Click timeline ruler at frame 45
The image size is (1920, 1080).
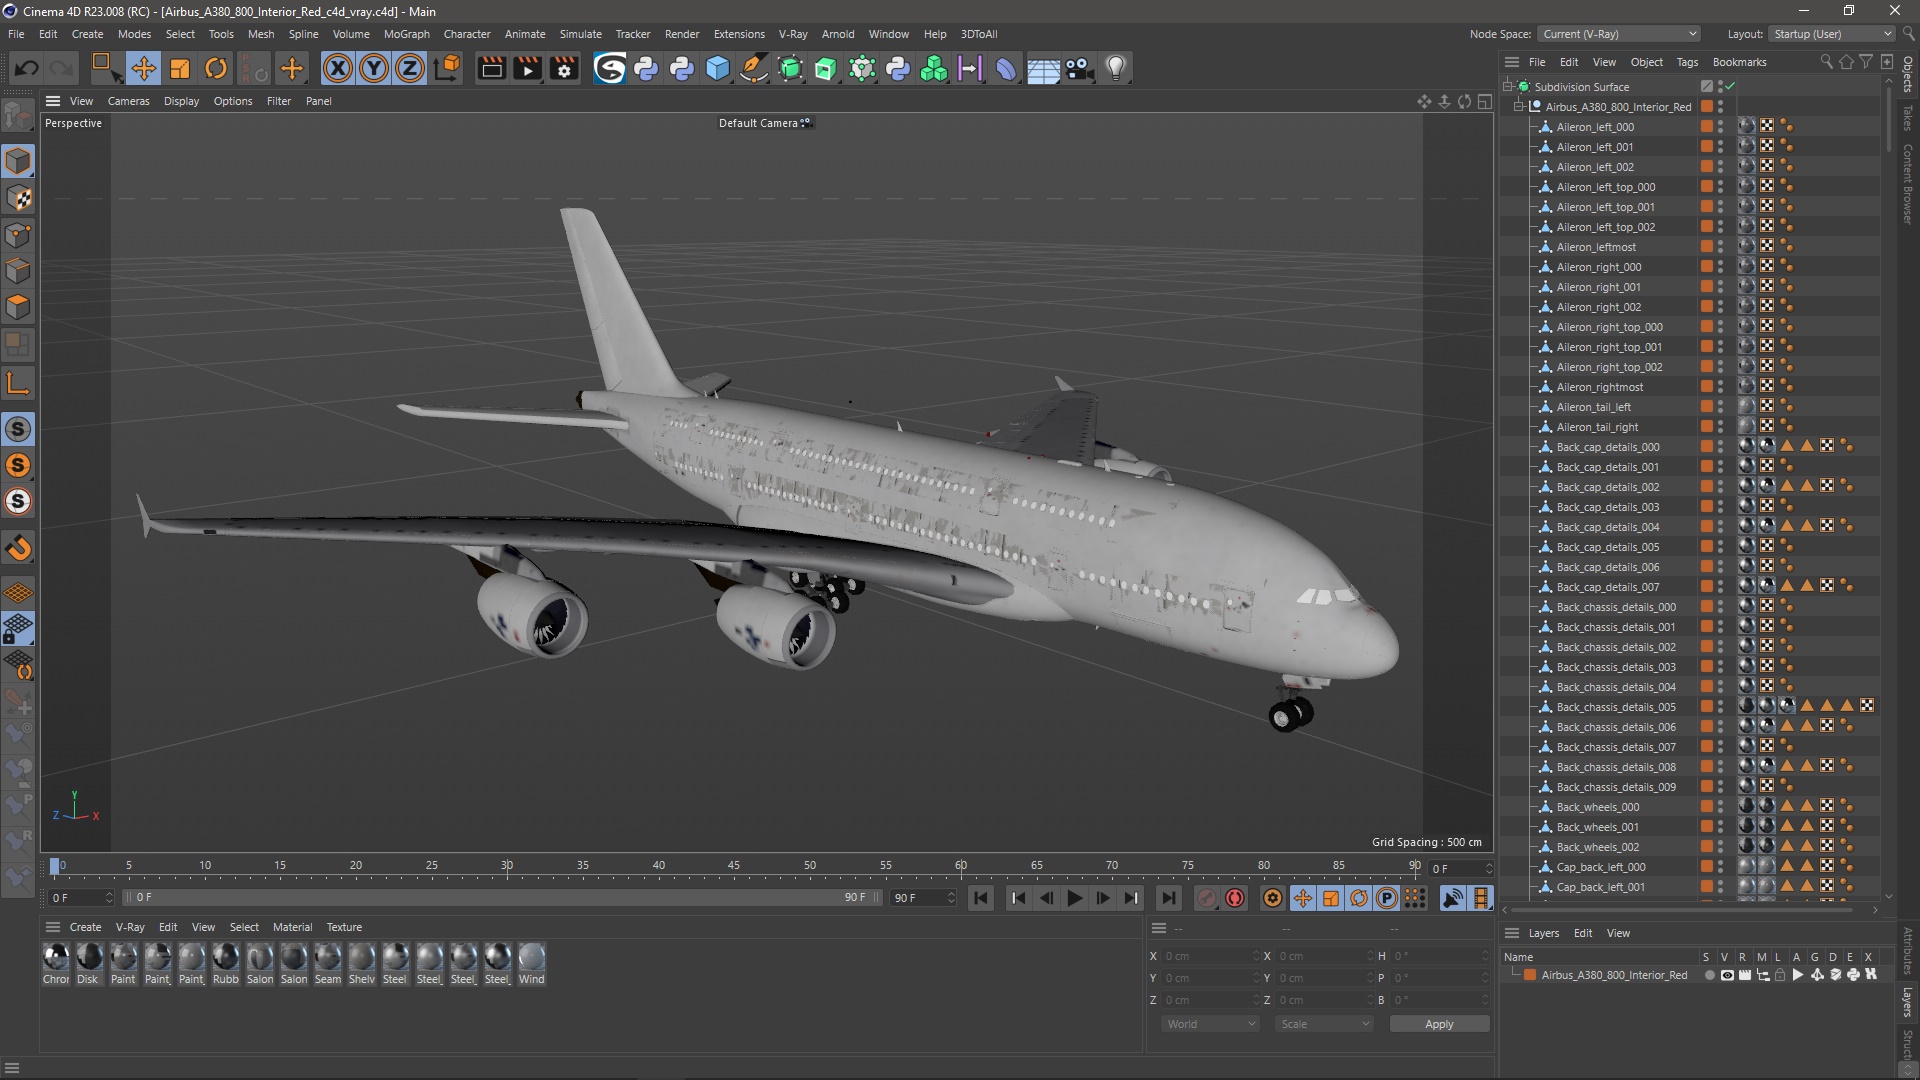734,866
